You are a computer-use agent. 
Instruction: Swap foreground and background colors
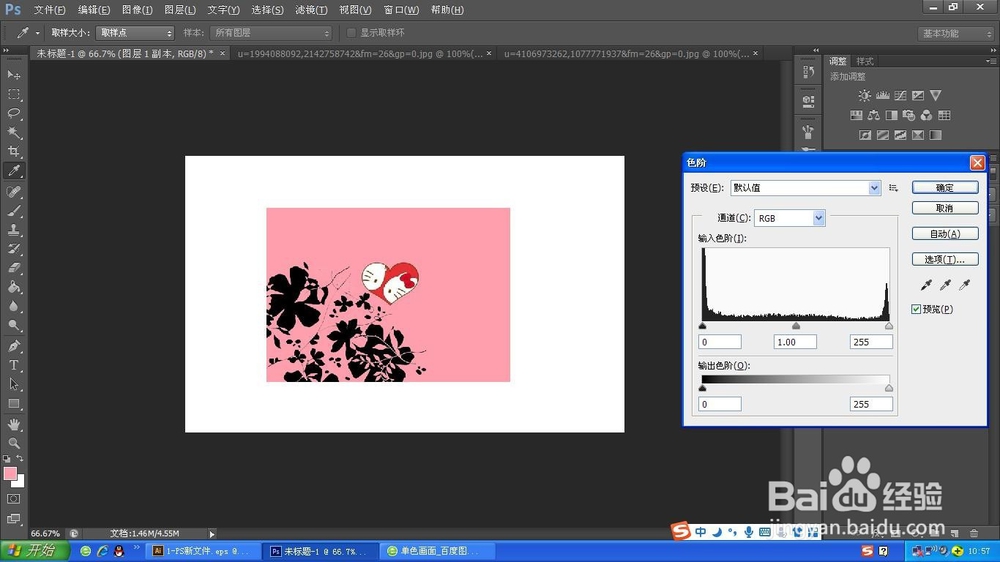click(x=20, y=459)
